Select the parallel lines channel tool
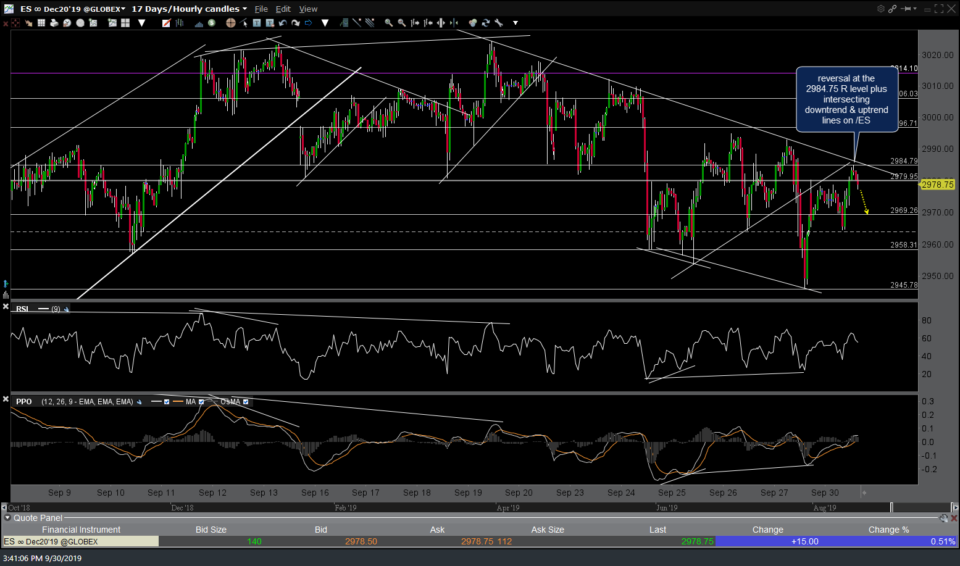 [369, 23]
